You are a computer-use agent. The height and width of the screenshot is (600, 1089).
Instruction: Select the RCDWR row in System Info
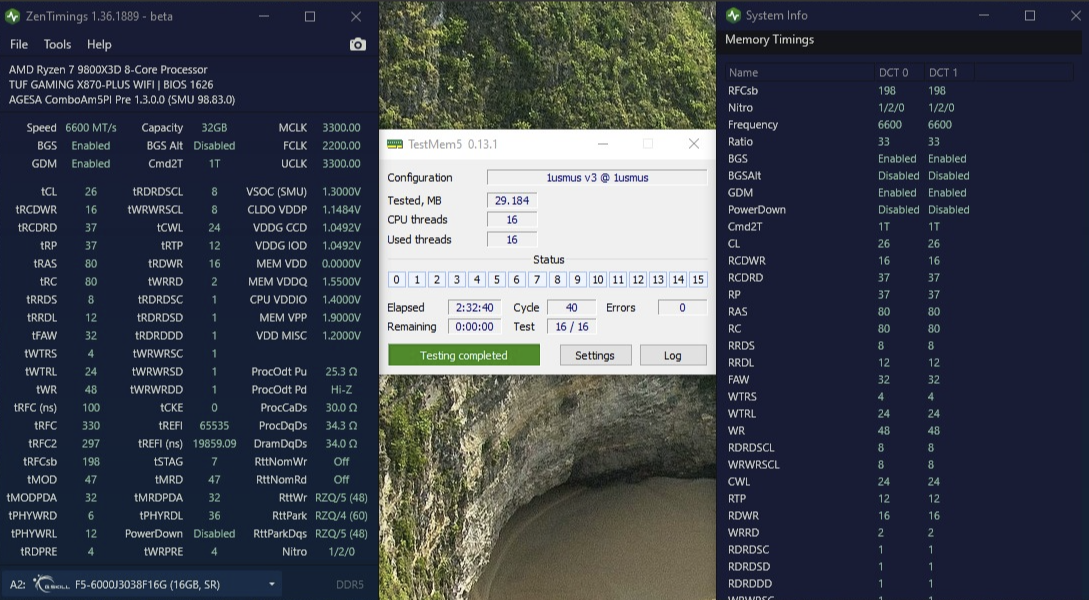coord(900,260)
